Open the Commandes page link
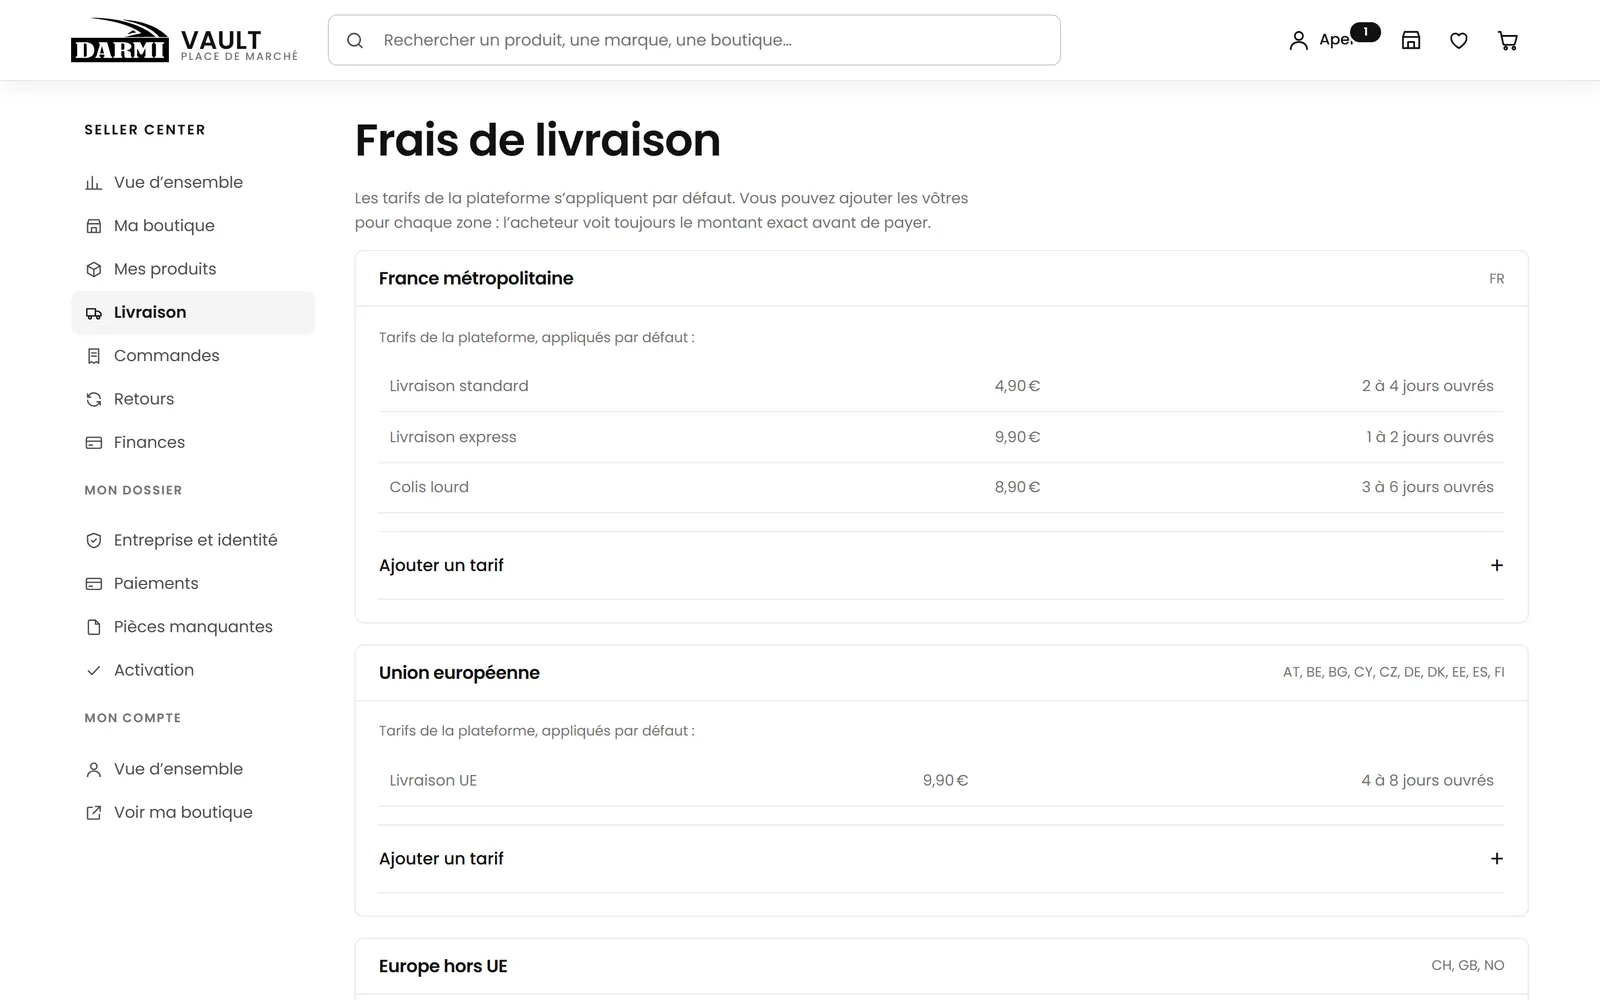Viewport: 1600px width, 1000px height. (x=193, y=356)
